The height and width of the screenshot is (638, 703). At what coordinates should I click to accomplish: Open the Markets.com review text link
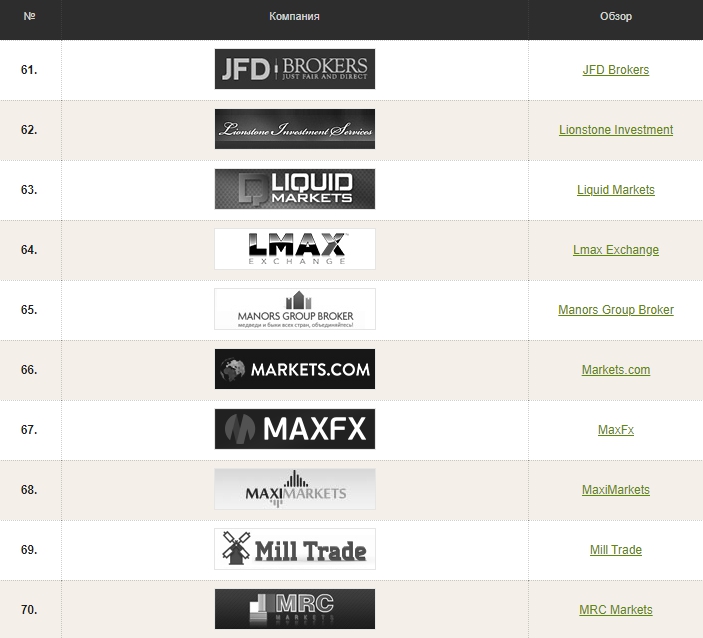[615, 370]
